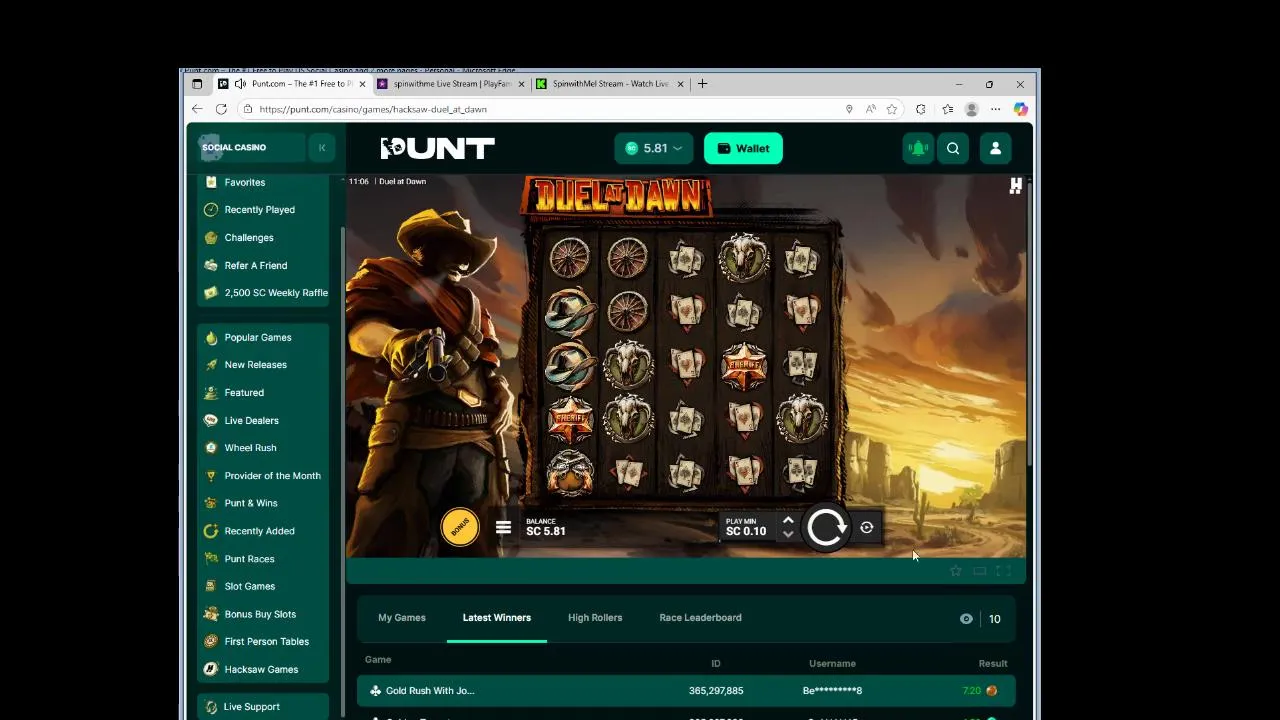Image resolution: width=1280 pixels, height=720 pixels.
Task: Open Wheel Rush category
Action: [x=250, y=448]
